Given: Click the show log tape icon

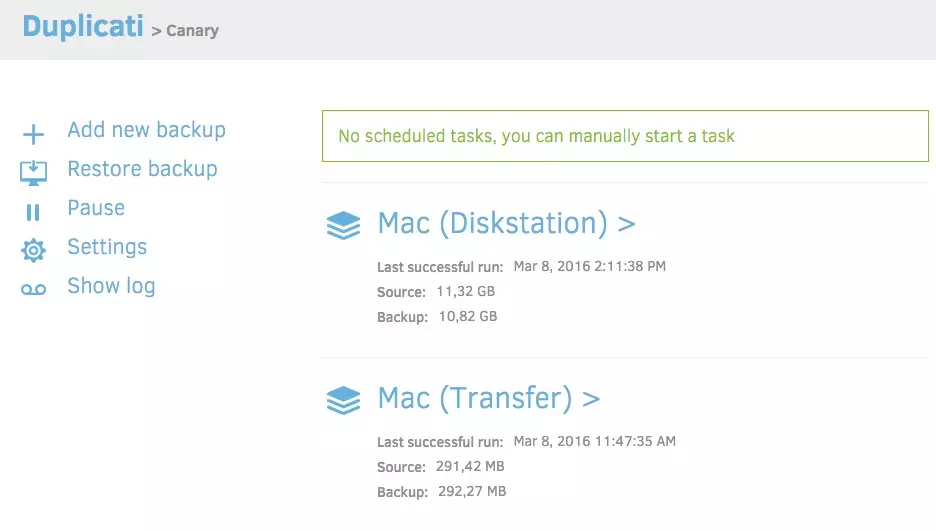Looking at the screenshot, I should 33,289.
